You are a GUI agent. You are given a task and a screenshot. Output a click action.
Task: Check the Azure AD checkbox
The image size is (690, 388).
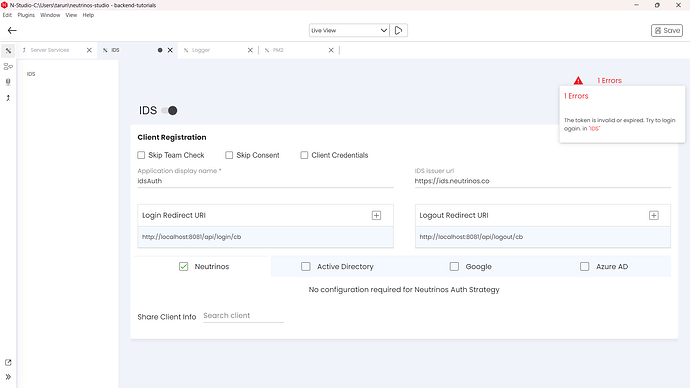(584, 267)
